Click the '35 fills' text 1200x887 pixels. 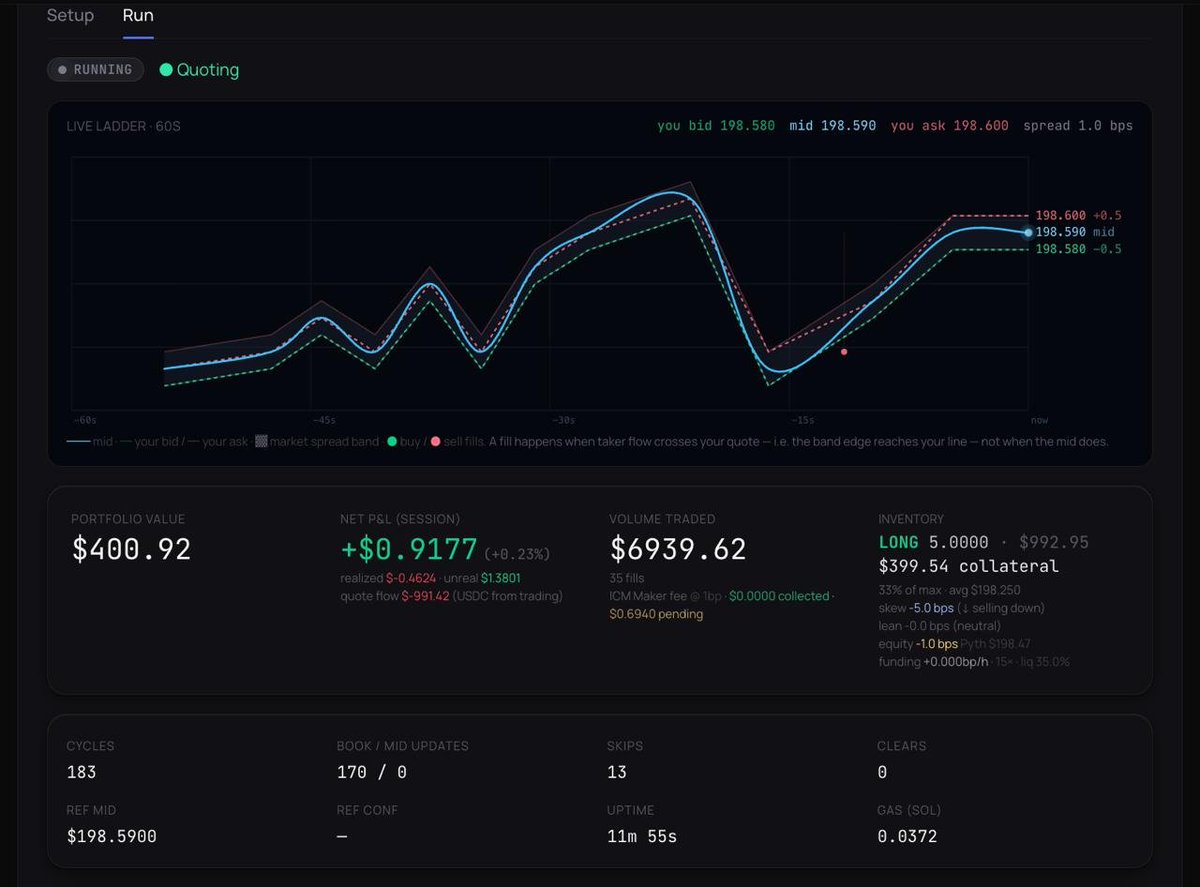pos(626,578)
